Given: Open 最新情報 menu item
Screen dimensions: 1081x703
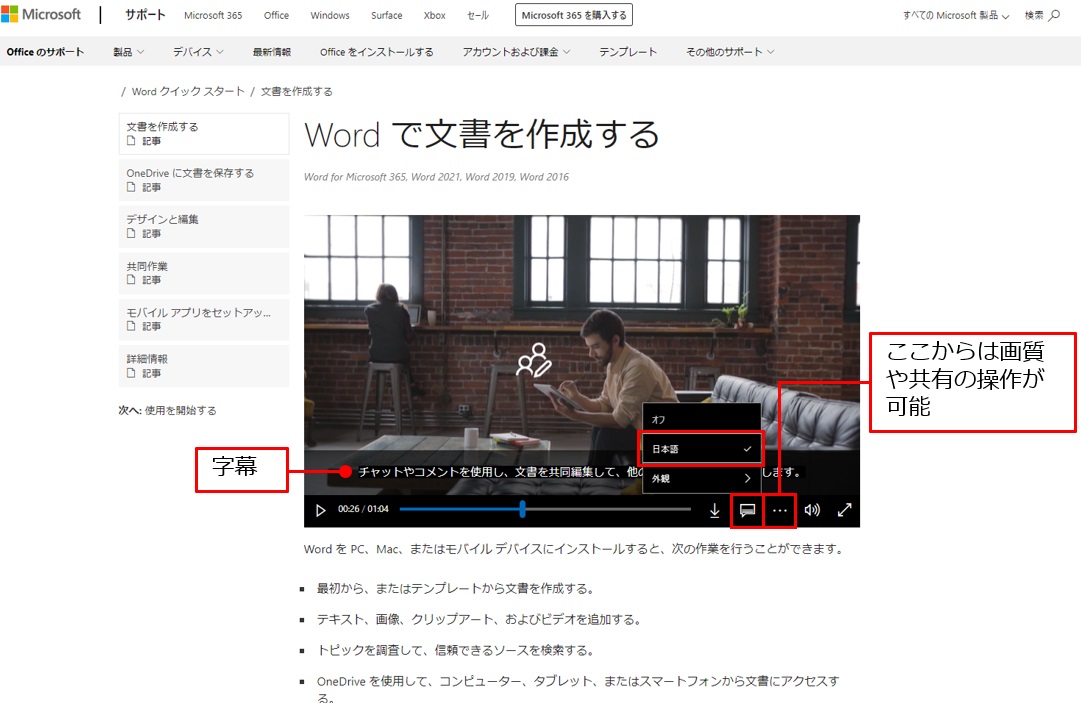Looking at the screenshot, I should 272,52.
